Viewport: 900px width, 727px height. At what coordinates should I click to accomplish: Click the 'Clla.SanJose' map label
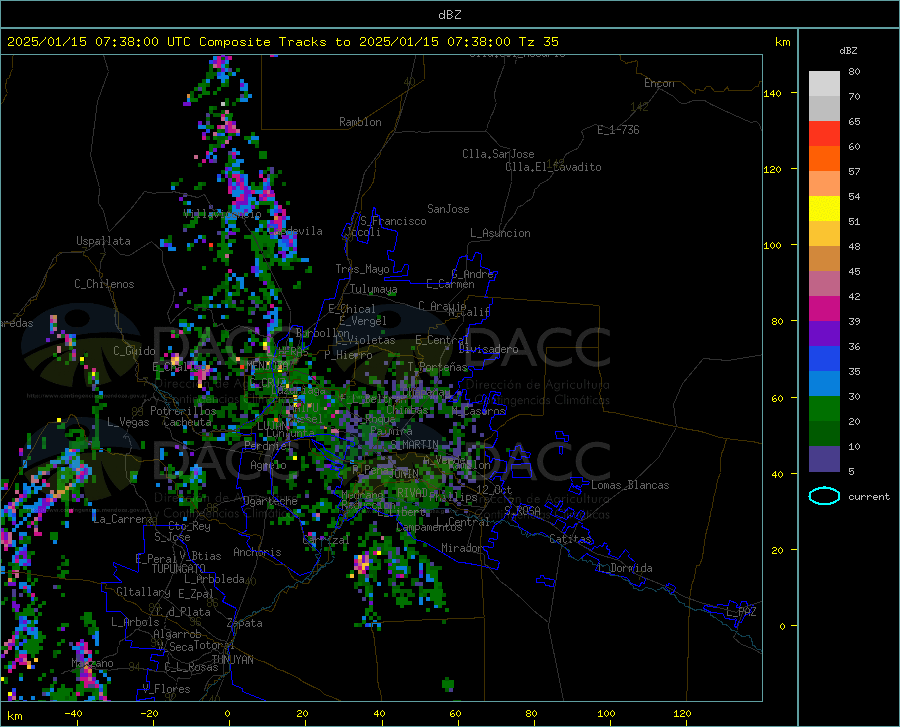[x=498, y=154]
